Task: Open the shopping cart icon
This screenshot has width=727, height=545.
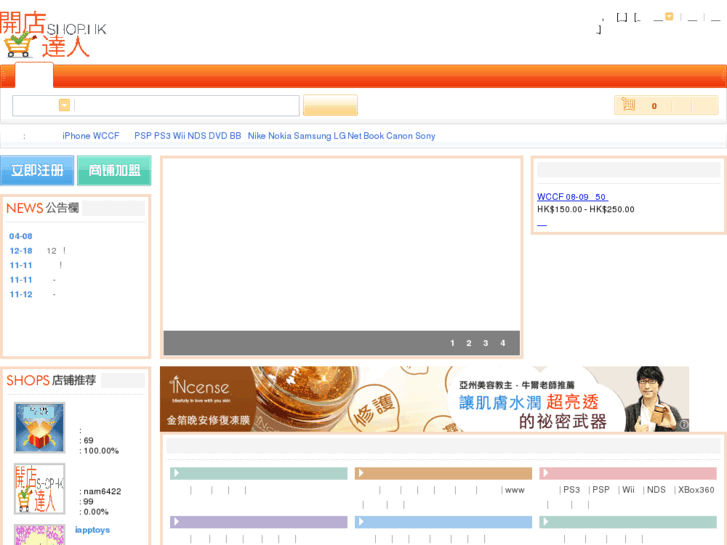Action: (x=628, y=105)
